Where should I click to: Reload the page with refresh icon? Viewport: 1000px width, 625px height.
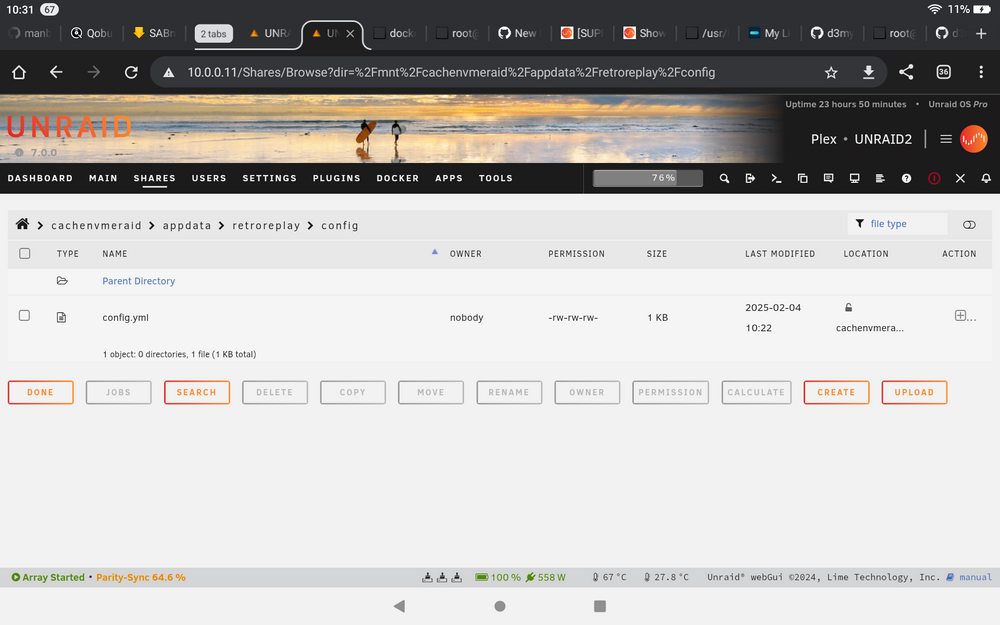point(131,72)
